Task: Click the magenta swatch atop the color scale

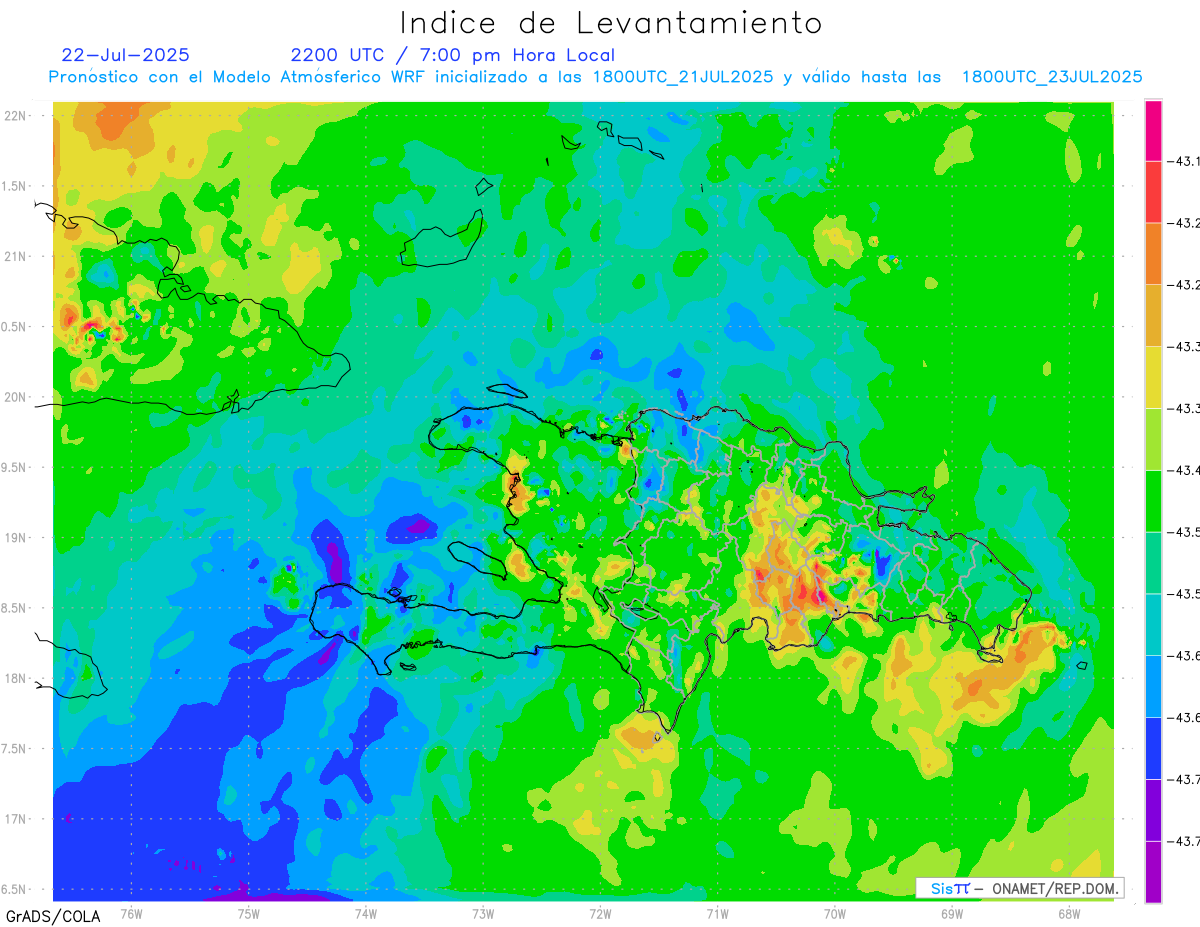Action: pos(1153,130)
